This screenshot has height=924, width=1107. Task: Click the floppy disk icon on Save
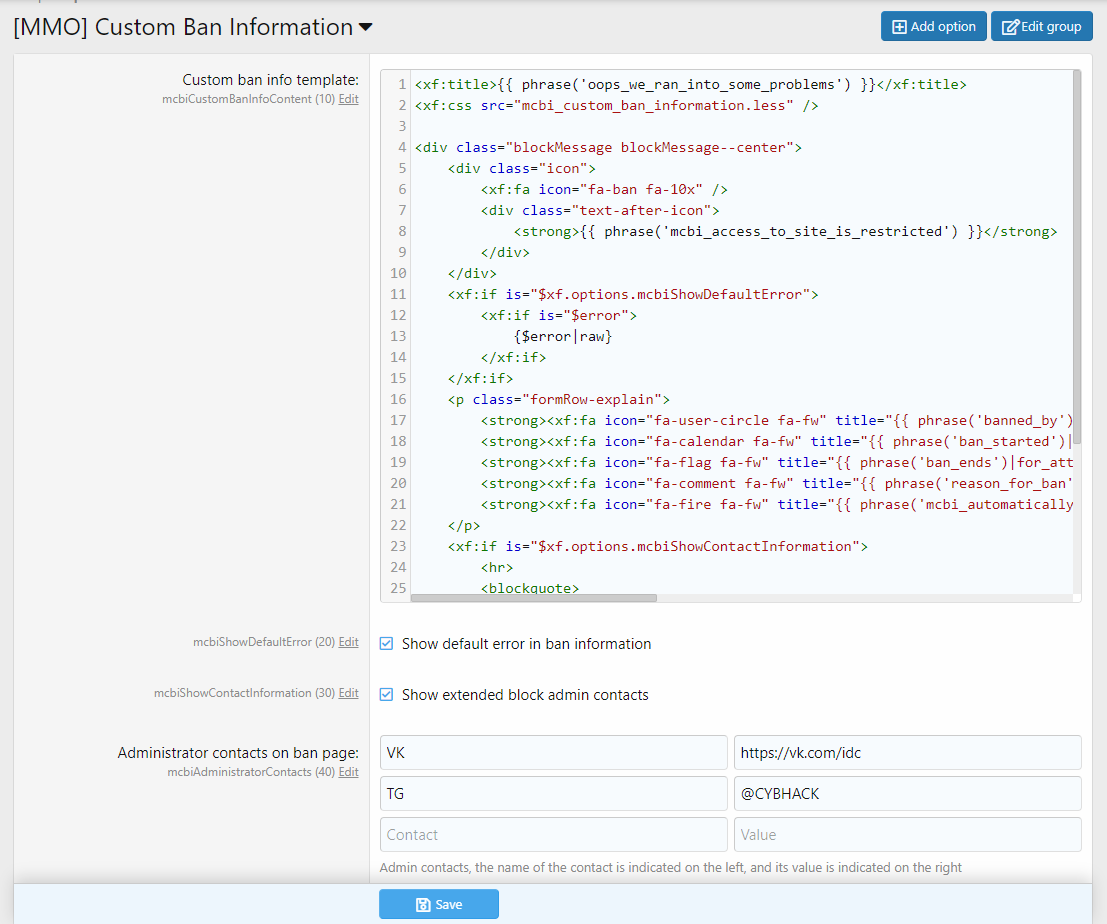(x=423, y=905)
